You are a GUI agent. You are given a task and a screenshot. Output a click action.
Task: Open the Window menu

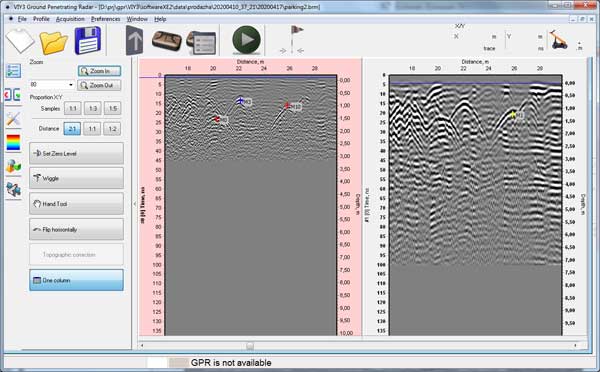[137, 19]
